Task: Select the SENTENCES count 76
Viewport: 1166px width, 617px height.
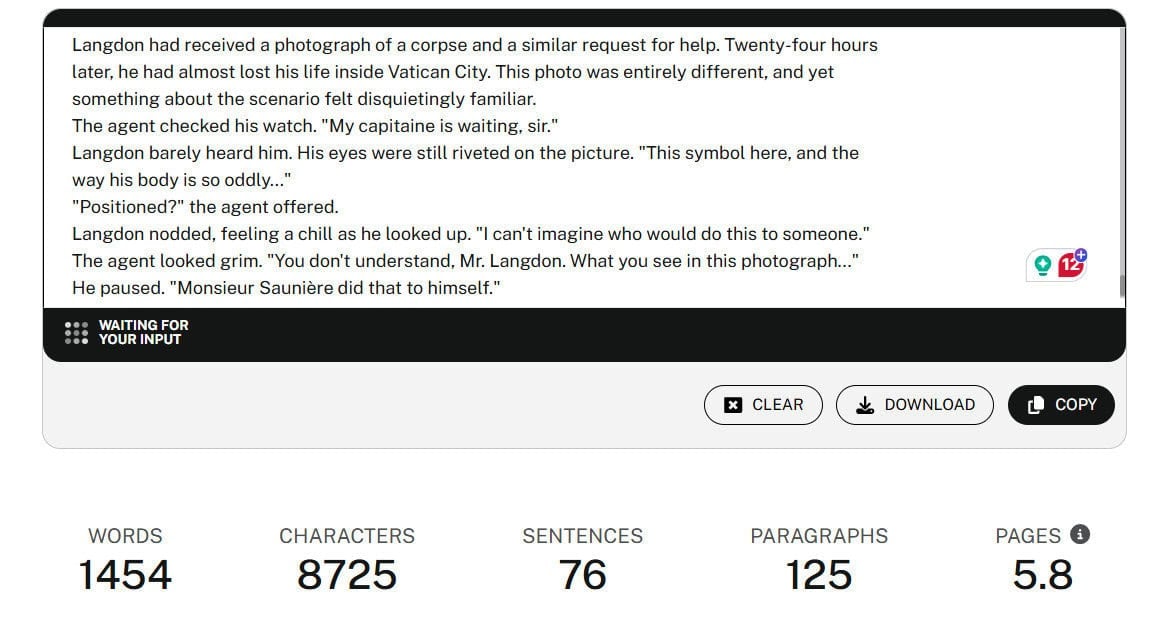Action: point(582,575)
